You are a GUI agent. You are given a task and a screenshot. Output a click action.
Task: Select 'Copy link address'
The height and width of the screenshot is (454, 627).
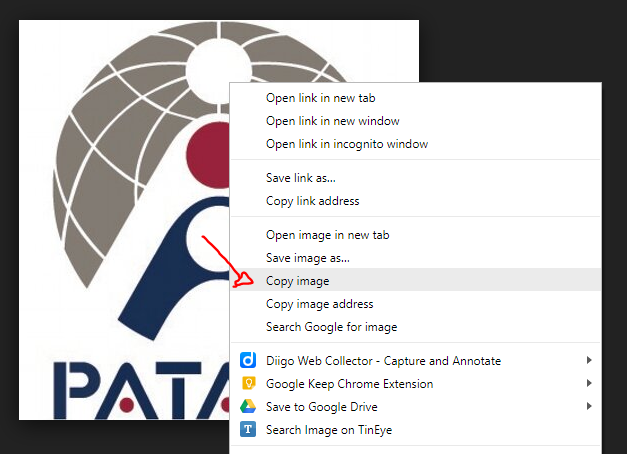point(416,201)
